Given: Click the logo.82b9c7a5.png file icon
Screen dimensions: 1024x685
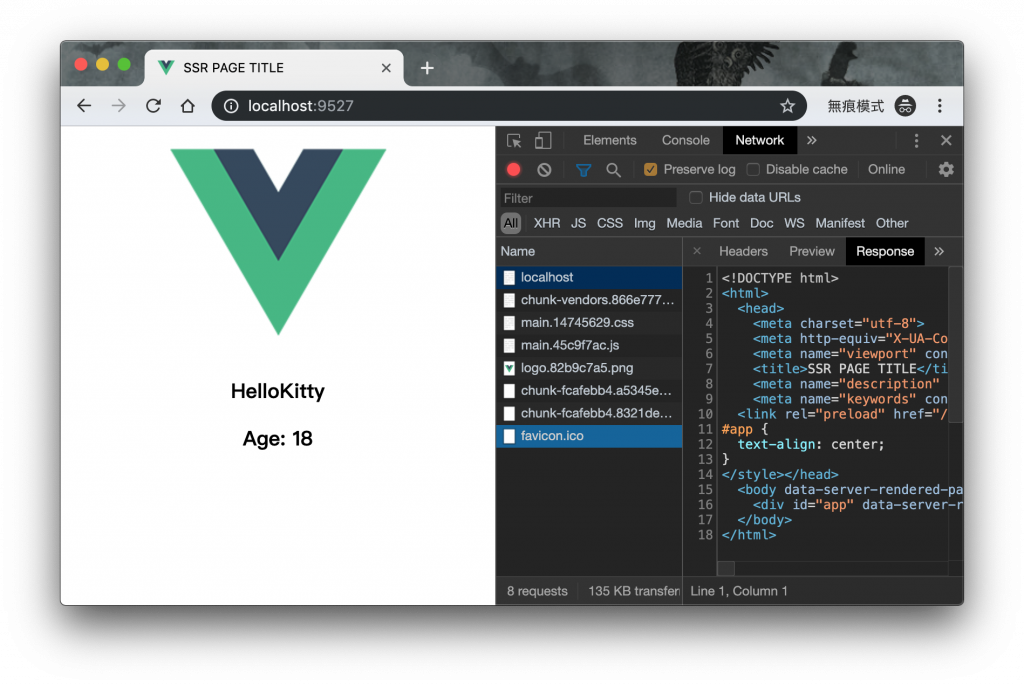Looking at the screenshot, I should point(509,368).
